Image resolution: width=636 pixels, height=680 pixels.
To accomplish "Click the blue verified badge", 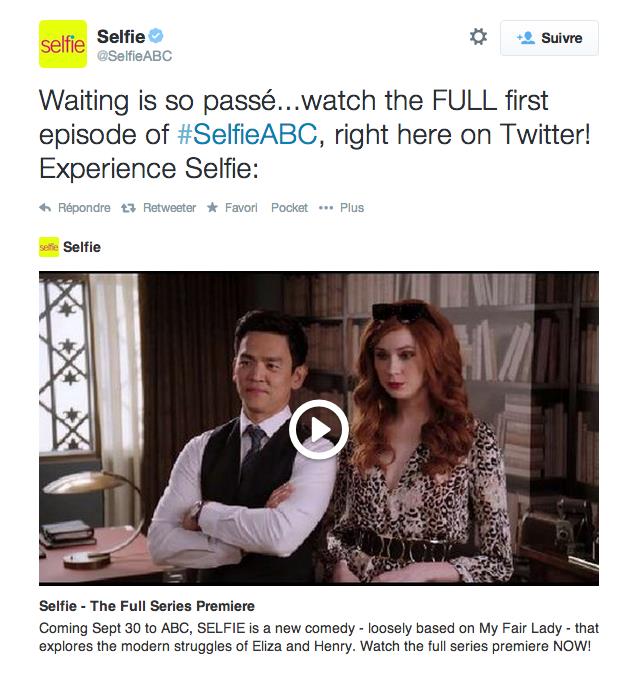I will [156, 36].
